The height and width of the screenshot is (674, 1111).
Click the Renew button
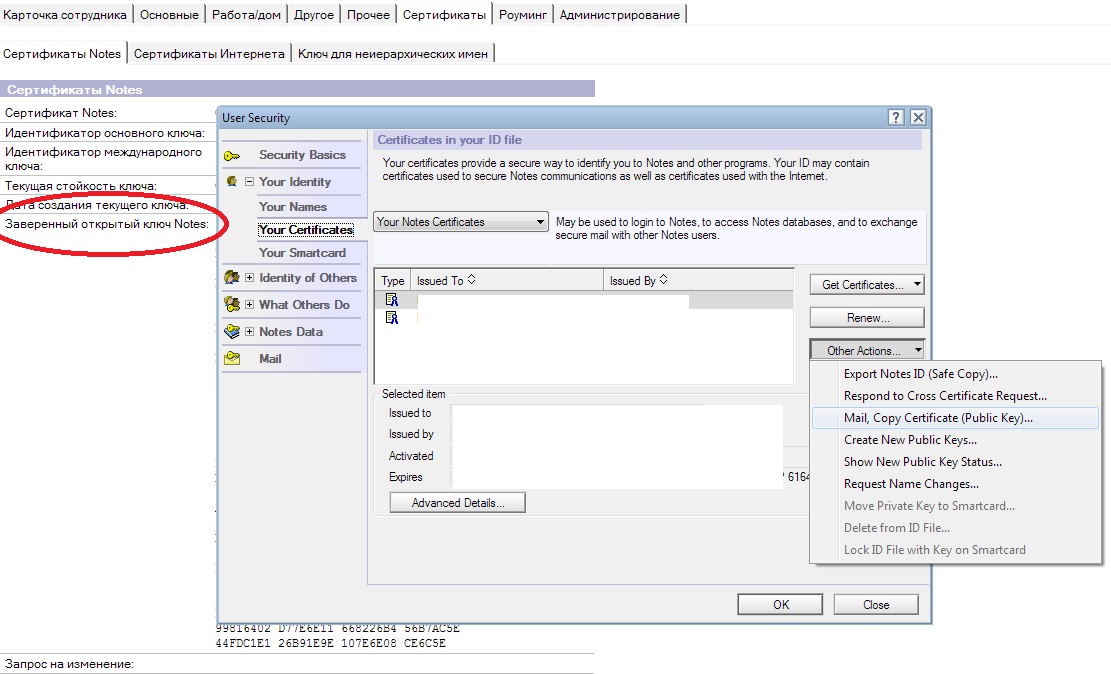coord(867,318)
